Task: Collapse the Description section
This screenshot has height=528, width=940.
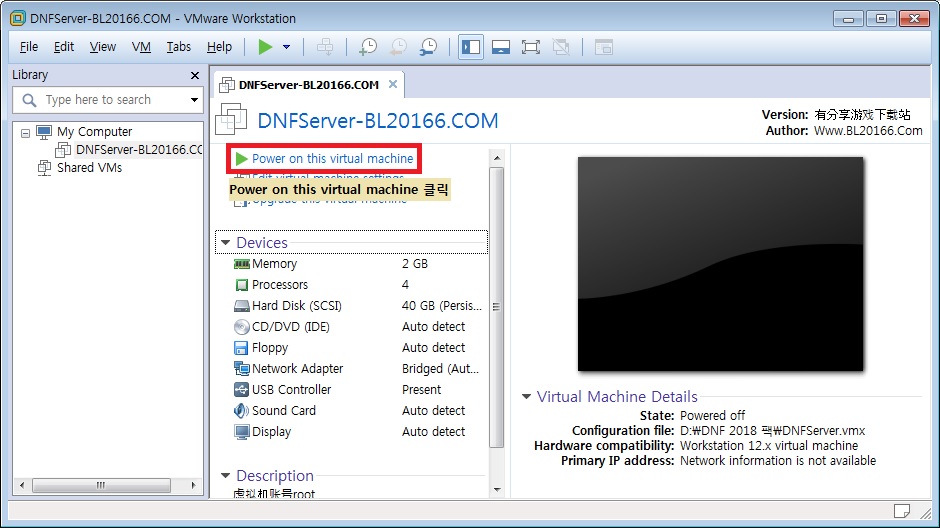Action: coord(225,475)
